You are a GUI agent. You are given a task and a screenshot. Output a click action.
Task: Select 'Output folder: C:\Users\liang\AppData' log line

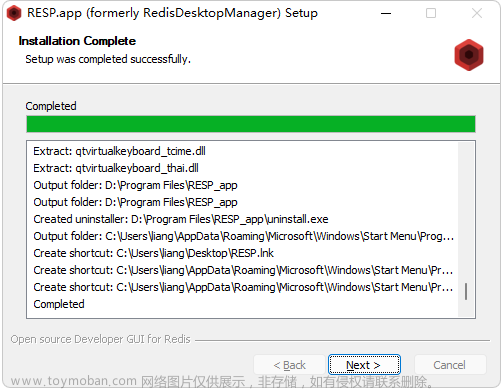[x=244, y=236]
